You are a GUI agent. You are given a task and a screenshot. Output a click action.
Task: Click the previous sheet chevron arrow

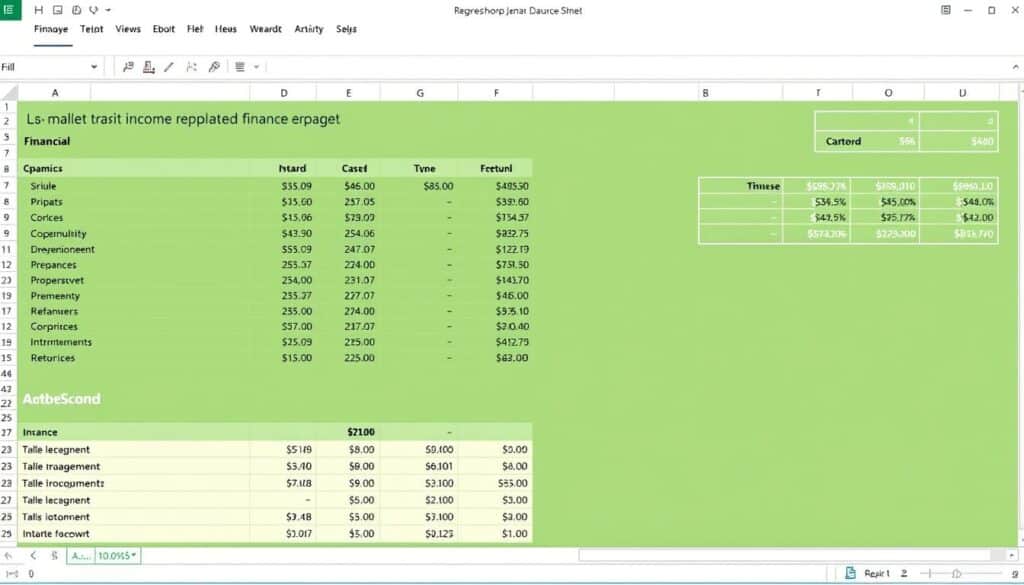[33, 556]
